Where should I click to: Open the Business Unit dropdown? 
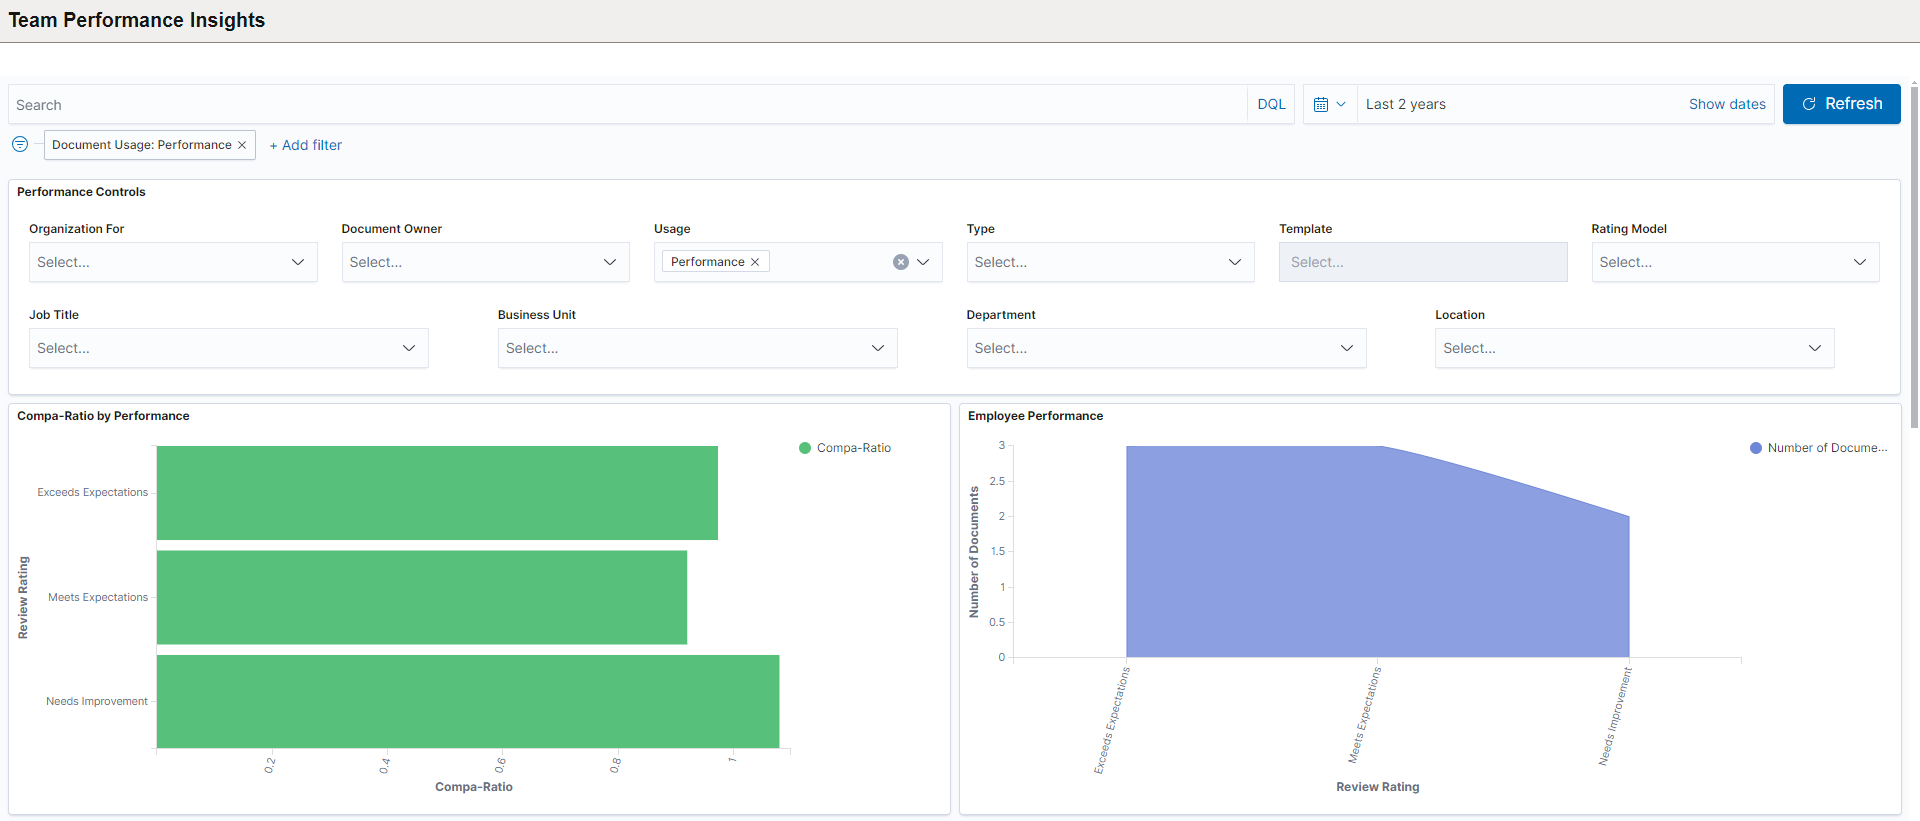(697, 348)
